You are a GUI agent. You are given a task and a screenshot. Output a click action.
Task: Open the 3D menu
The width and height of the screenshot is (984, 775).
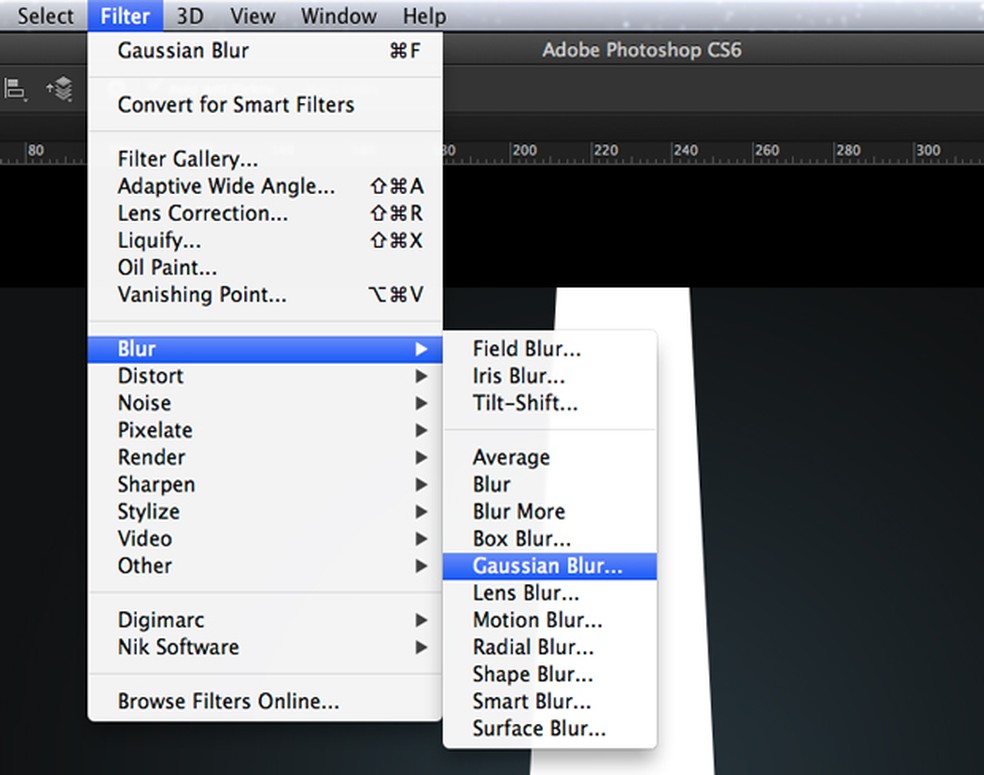[x=190, y=16]
